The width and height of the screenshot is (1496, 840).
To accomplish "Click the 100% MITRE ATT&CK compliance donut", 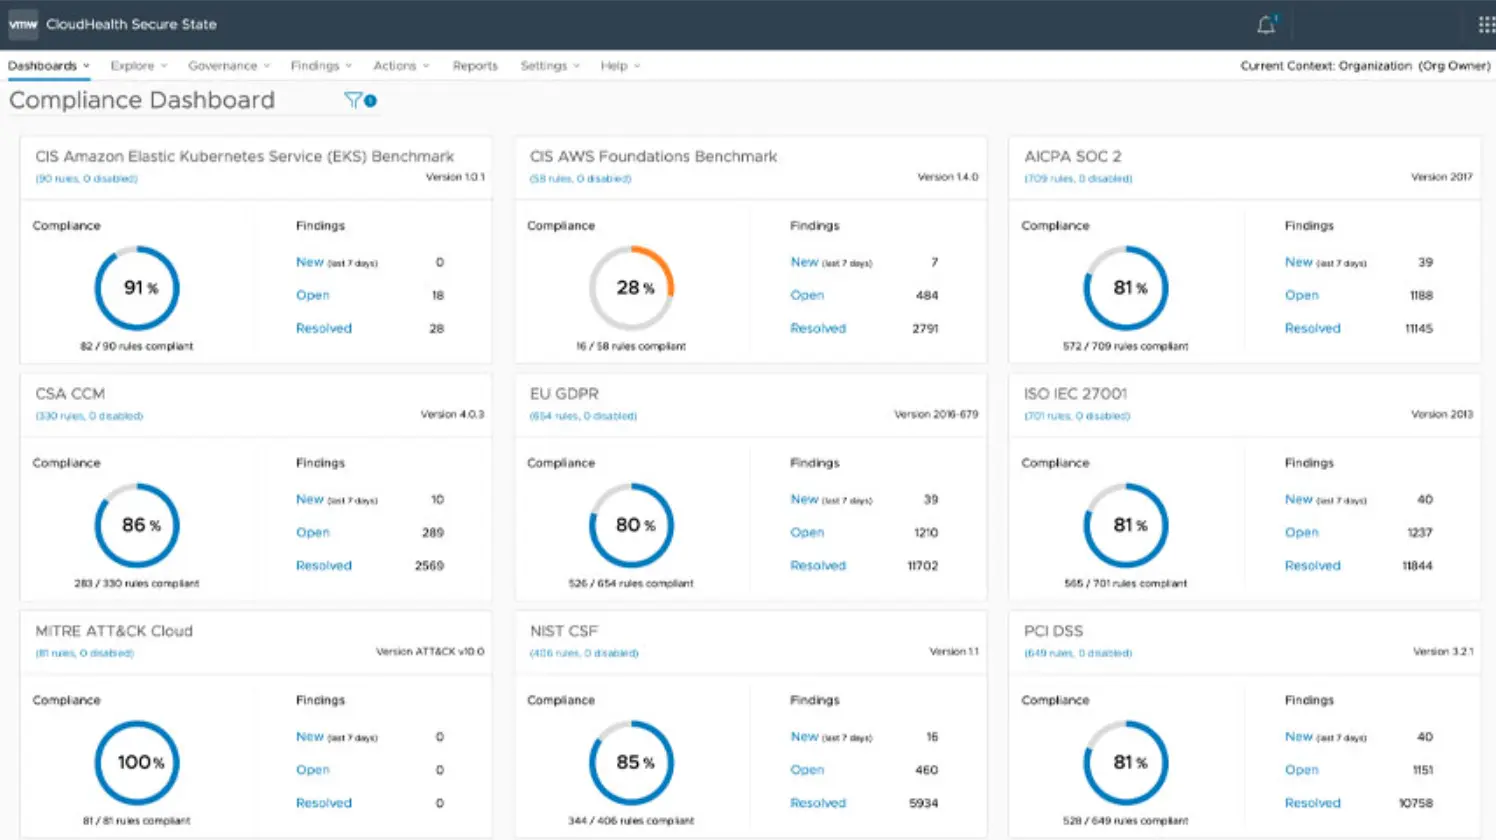I will point(137,762).
